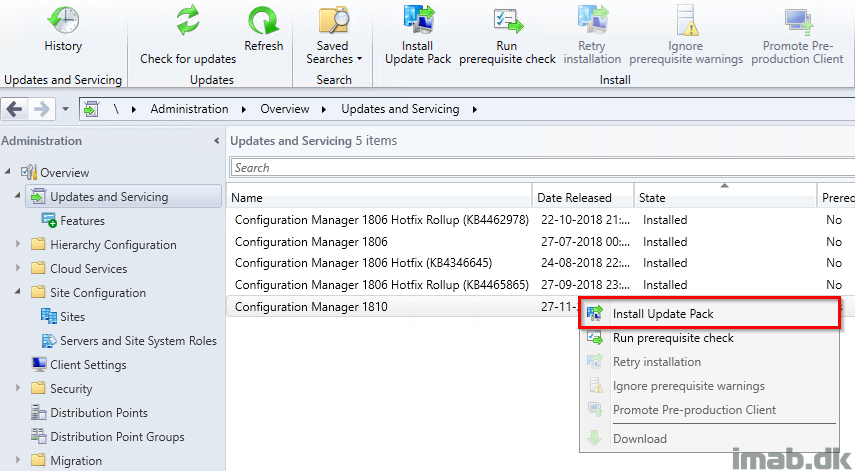Sort by the Name column header
855x471 pixels.
379,197
